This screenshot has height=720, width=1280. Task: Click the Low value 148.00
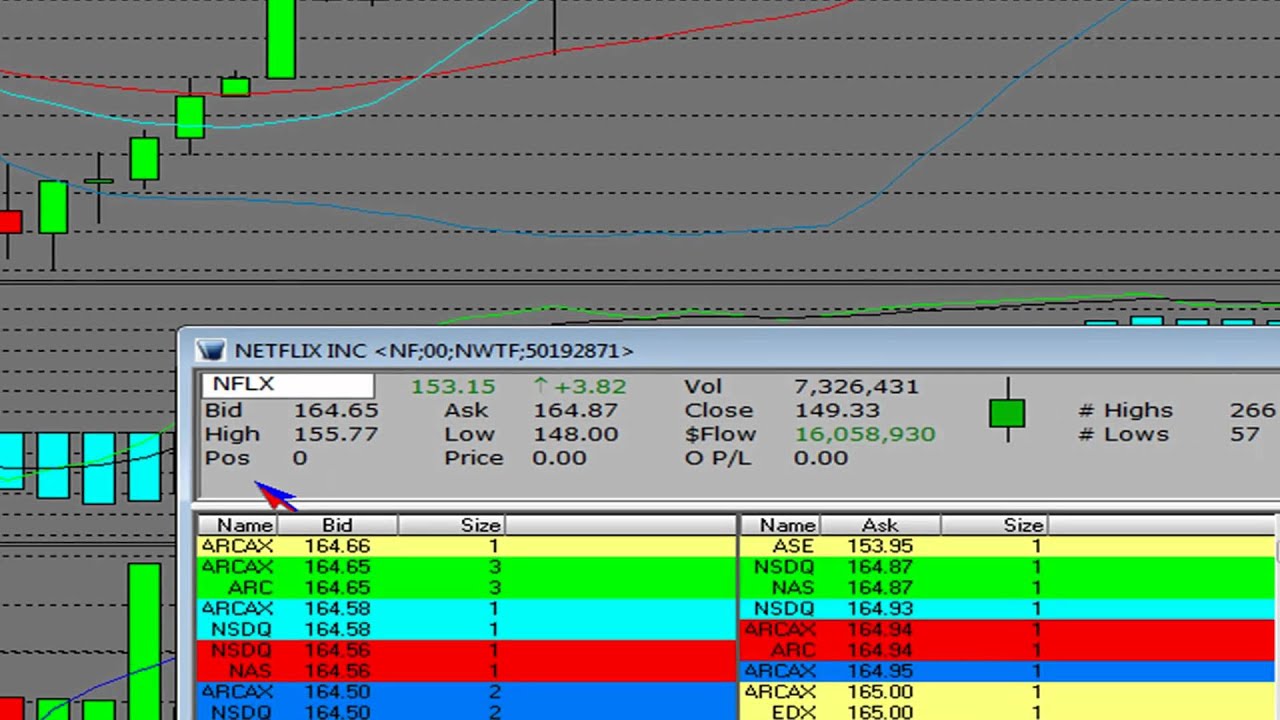pyautogui.click(x=575, y=434)
